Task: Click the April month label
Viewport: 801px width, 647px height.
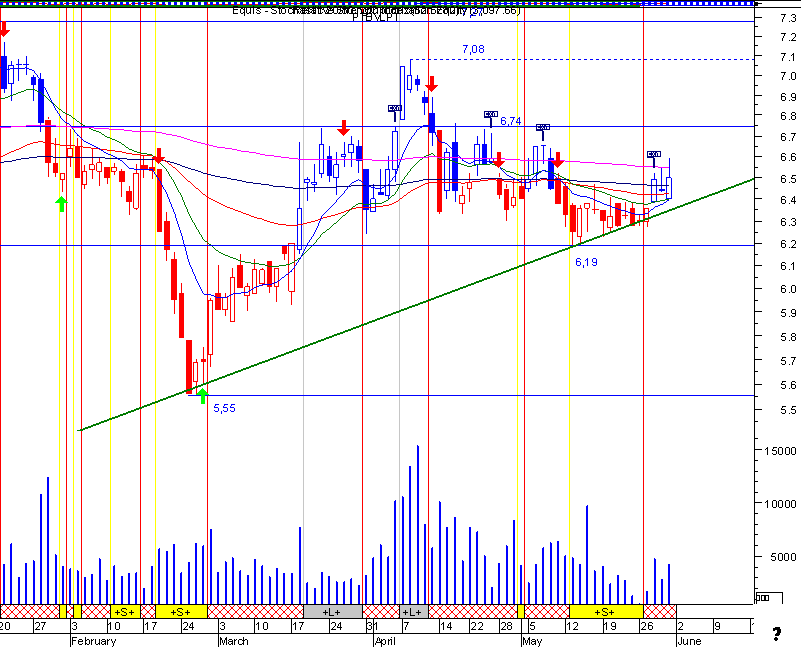Action: pos(385,641)
